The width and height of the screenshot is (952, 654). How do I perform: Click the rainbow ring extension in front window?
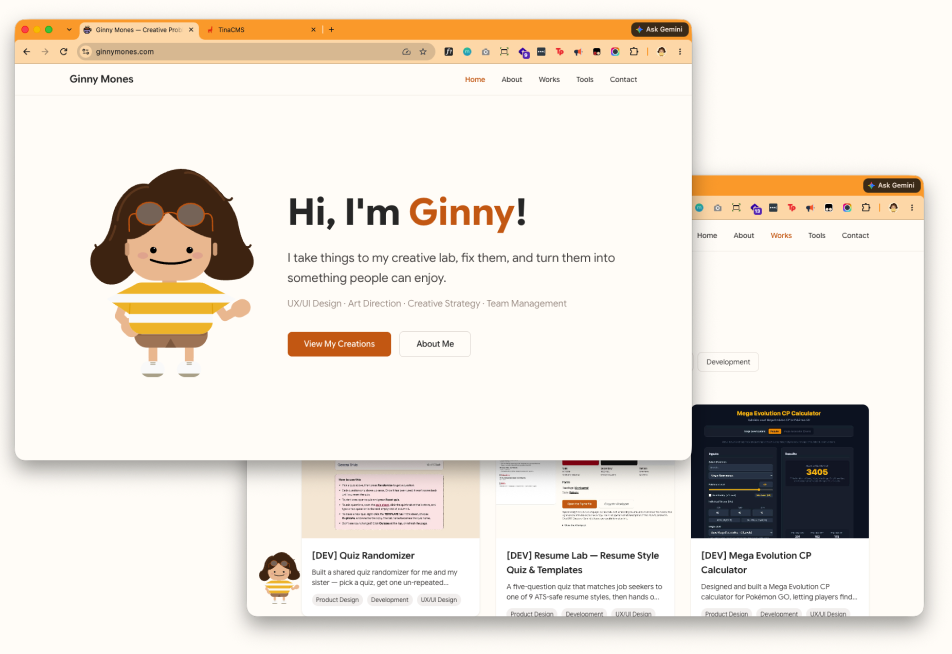(x=615, y=52)
